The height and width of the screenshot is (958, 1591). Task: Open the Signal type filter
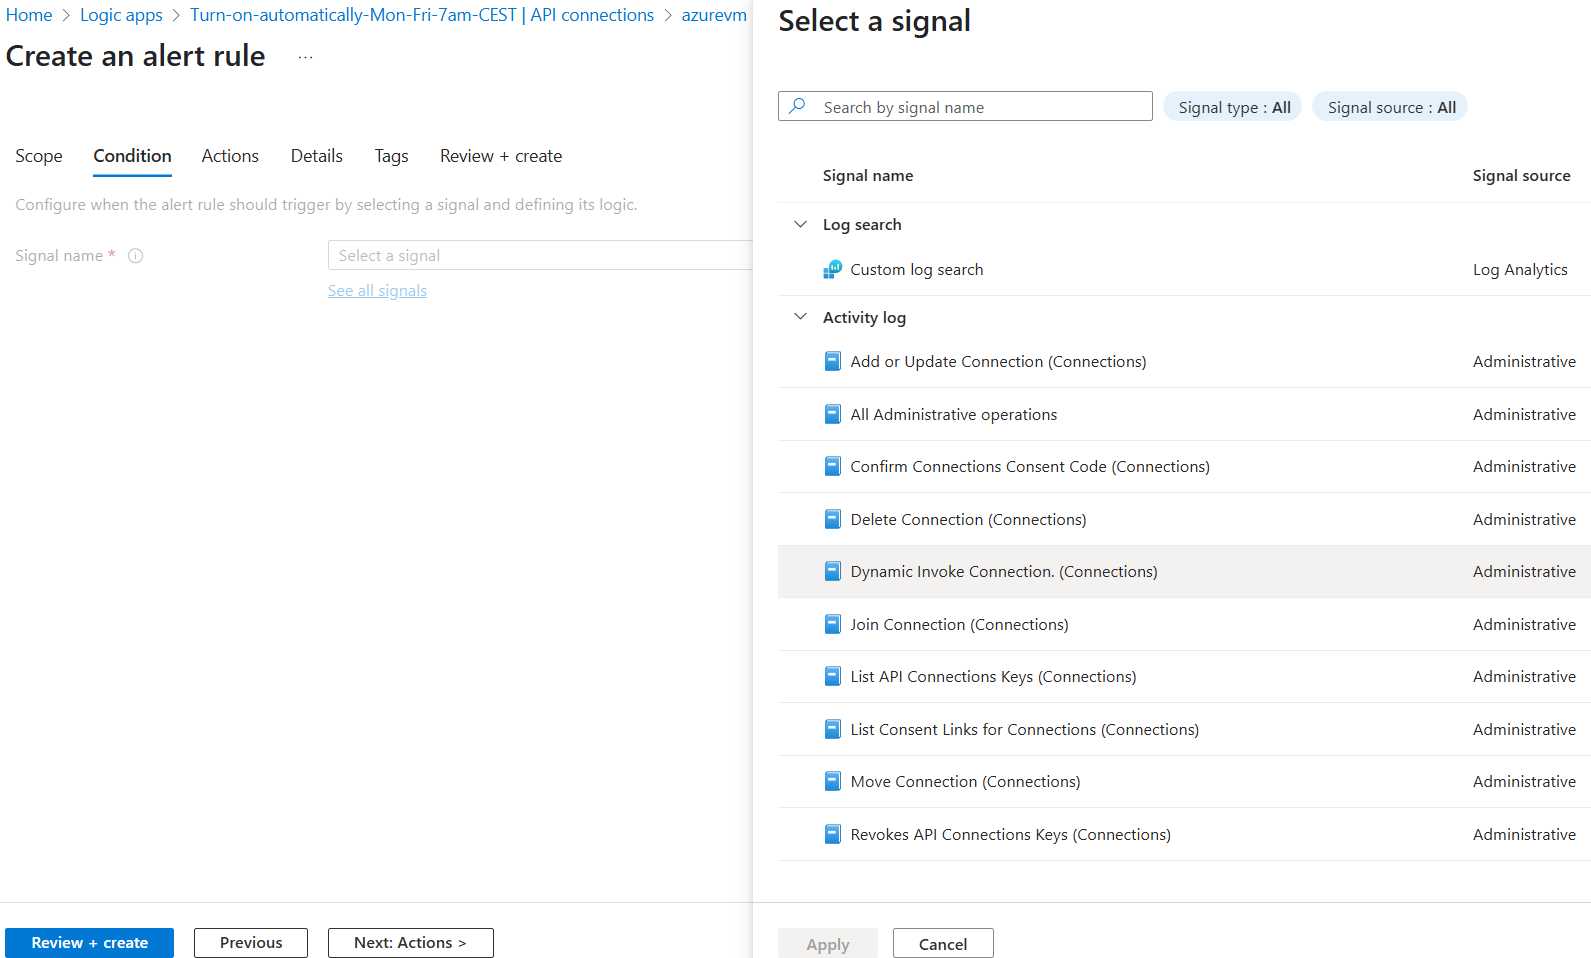[1233, 107]
